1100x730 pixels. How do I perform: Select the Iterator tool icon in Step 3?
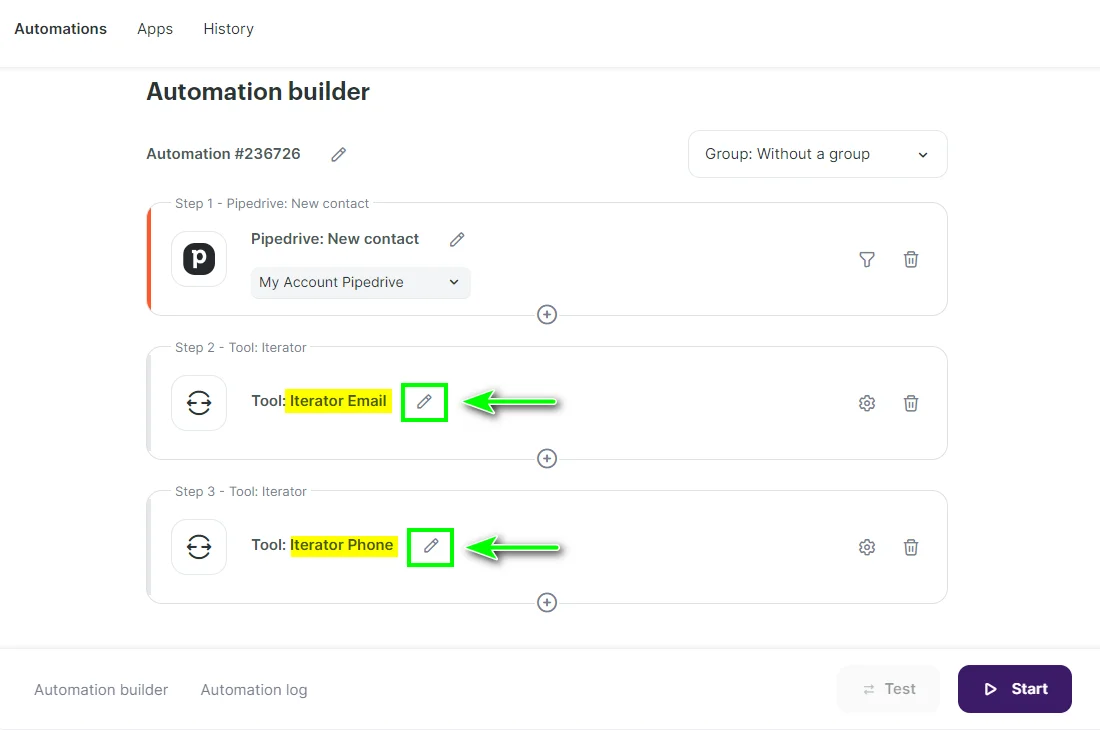[198, 547]
